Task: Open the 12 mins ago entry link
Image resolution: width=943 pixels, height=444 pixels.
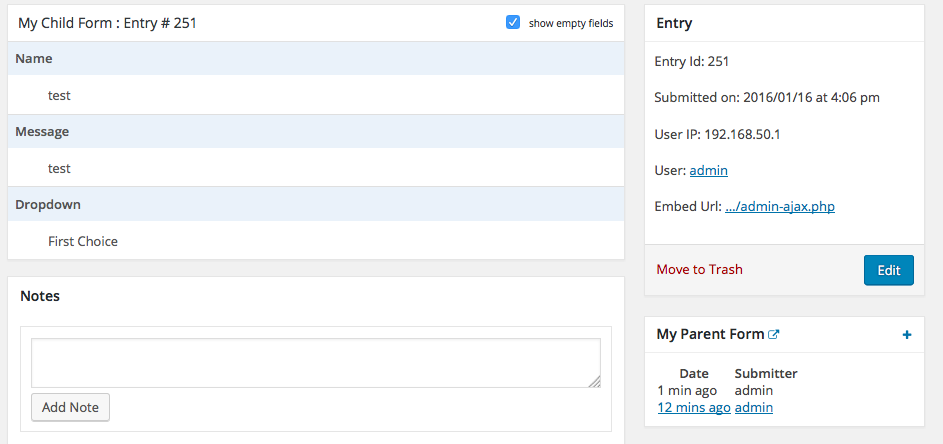Action: pos(694,408)
